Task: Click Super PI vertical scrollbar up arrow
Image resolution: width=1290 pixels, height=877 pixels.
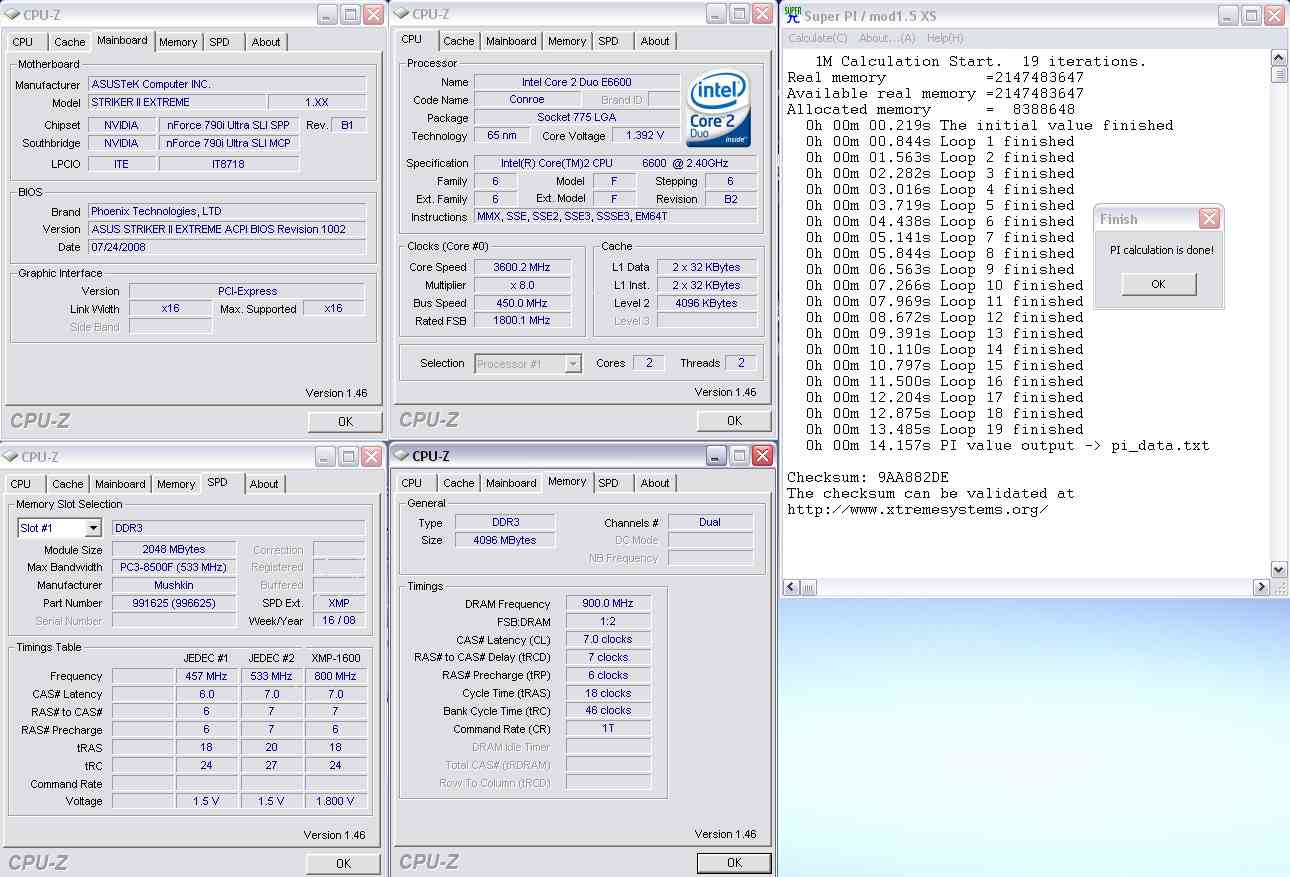Action: coord(1279,60)
